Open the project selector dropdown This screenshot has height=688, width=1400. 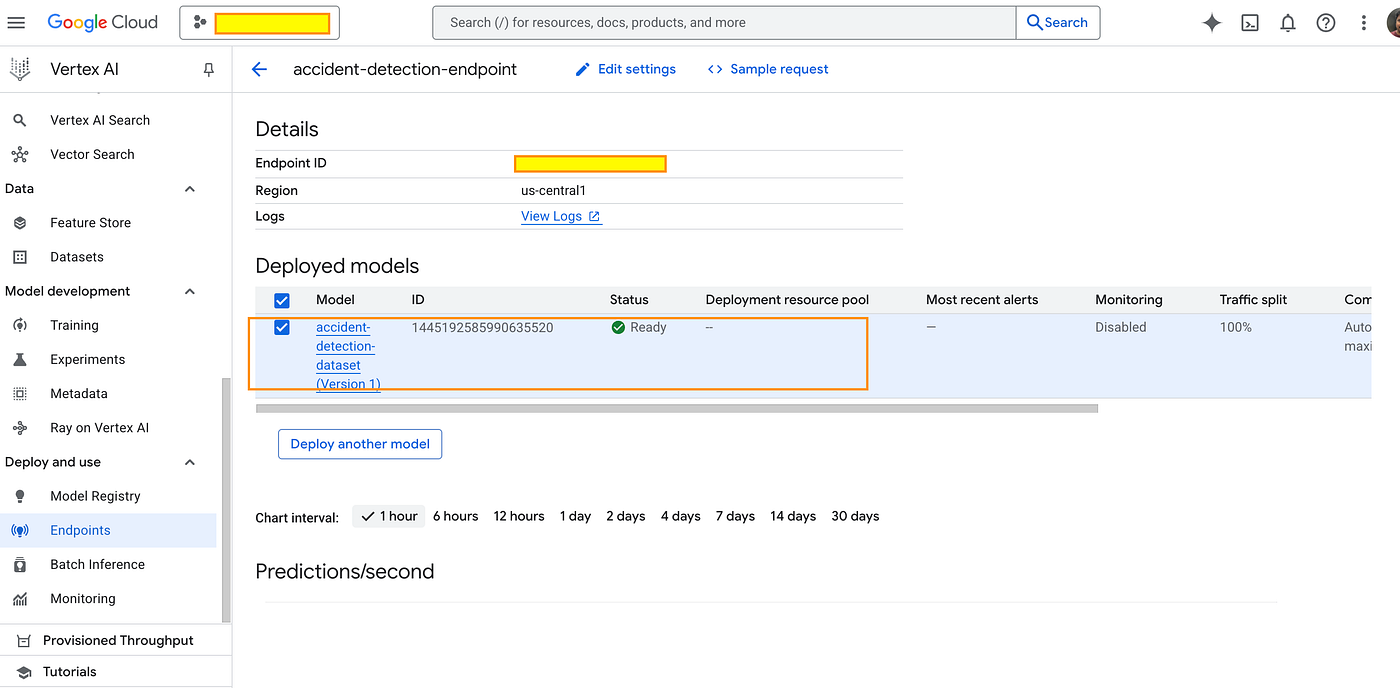click(x=260, y=22)
